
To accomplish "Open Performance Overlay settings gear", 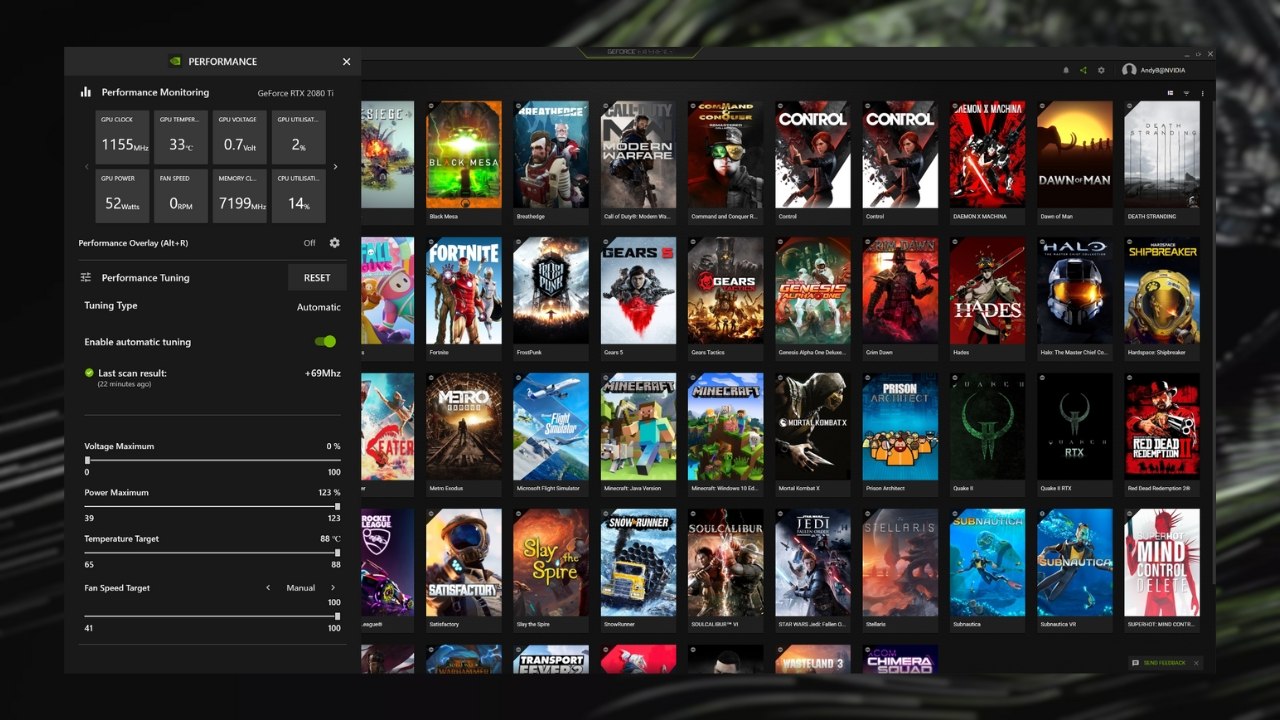I will [x=334, y=243].
